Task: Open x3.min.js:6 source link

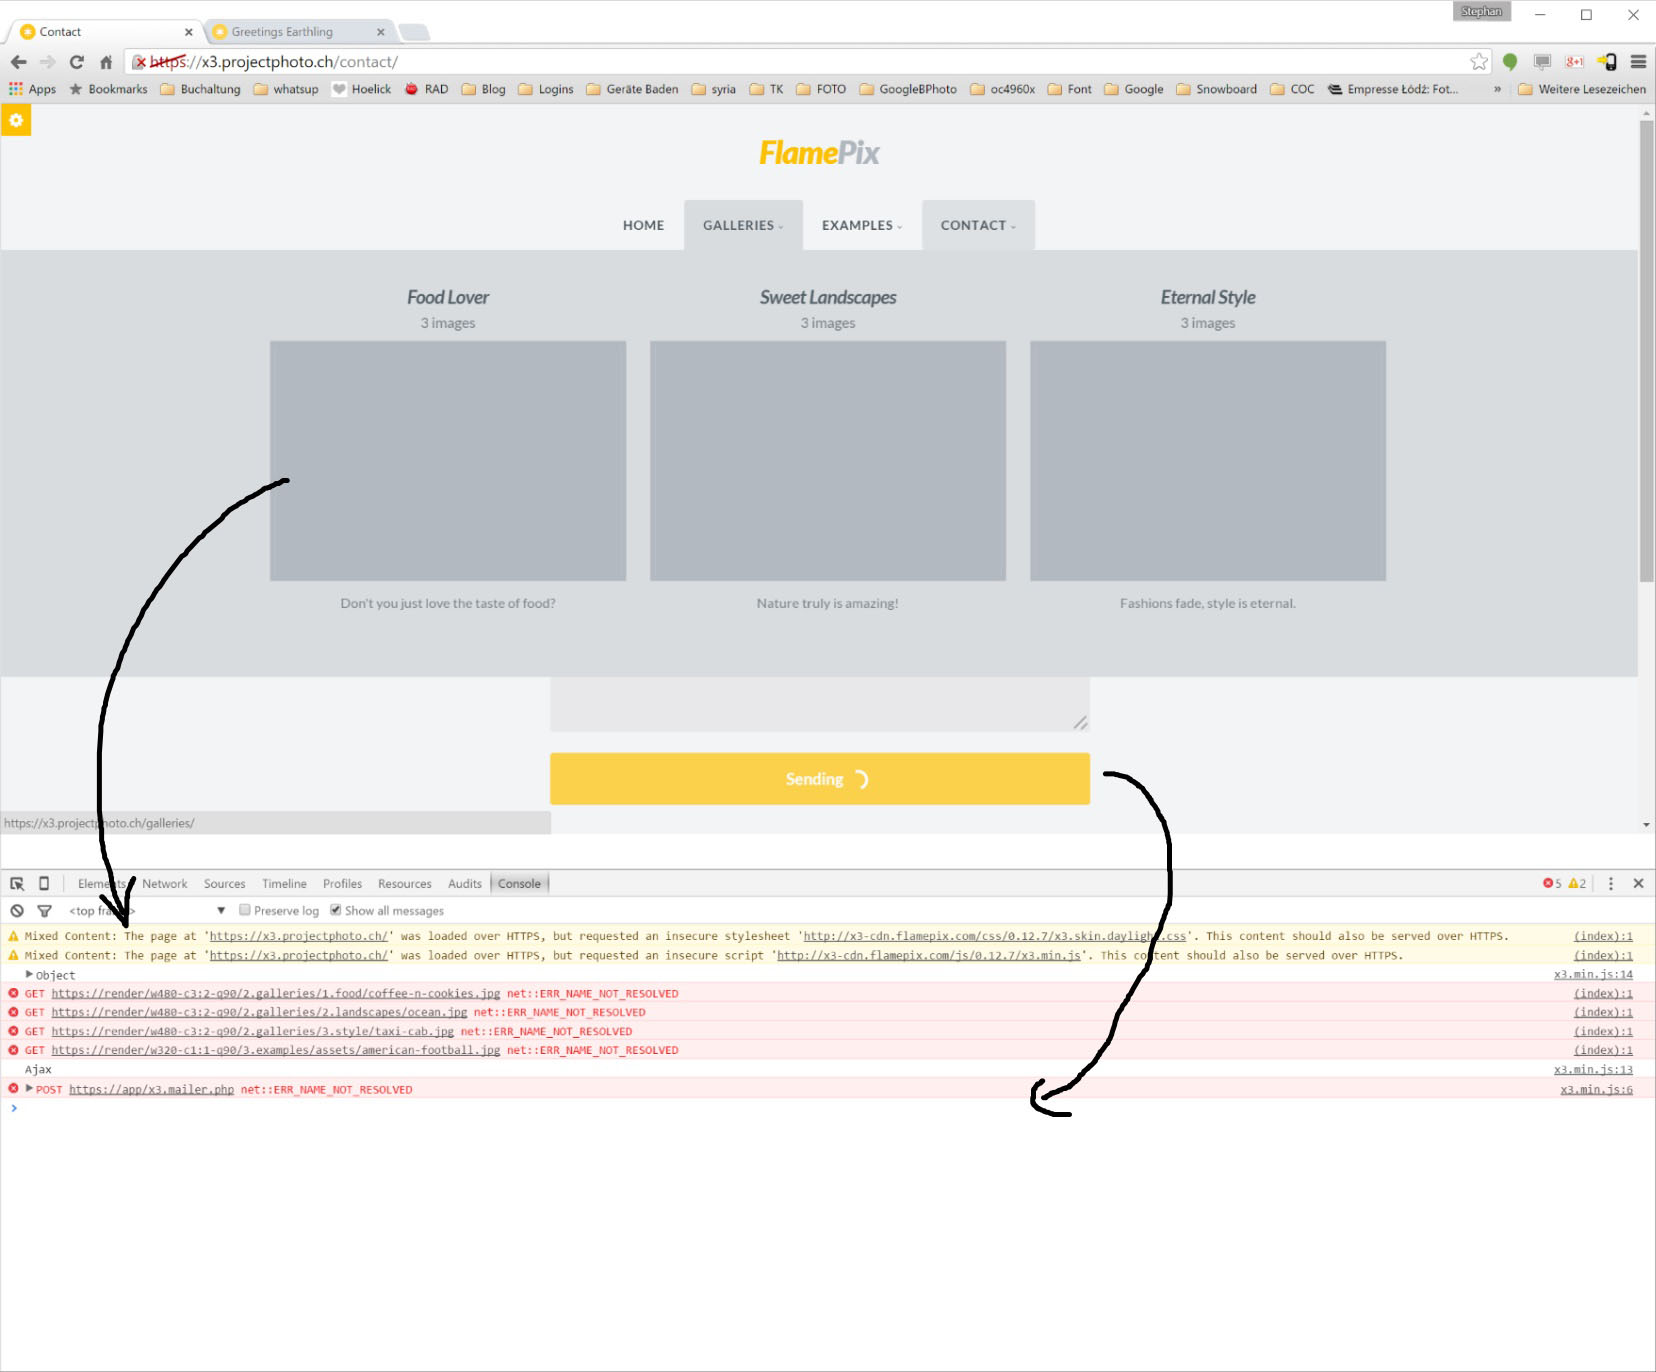Action: [x=1596, y=1089]
